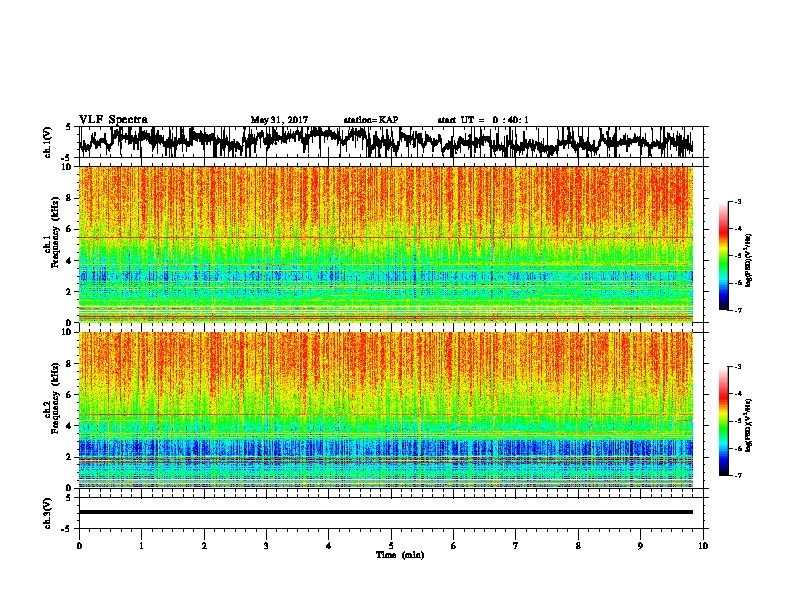Click the ch.2 color scale bar
The image size is (792, 612).
click(x=723, y=421)
